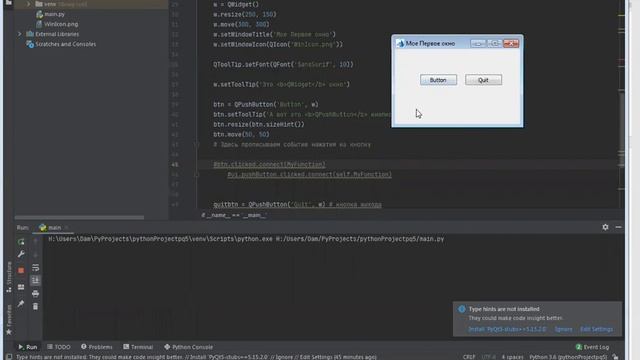Stop the running process red square
This screenshot has height=360, width=640.
pyautogui.click(x=21, y=270)
